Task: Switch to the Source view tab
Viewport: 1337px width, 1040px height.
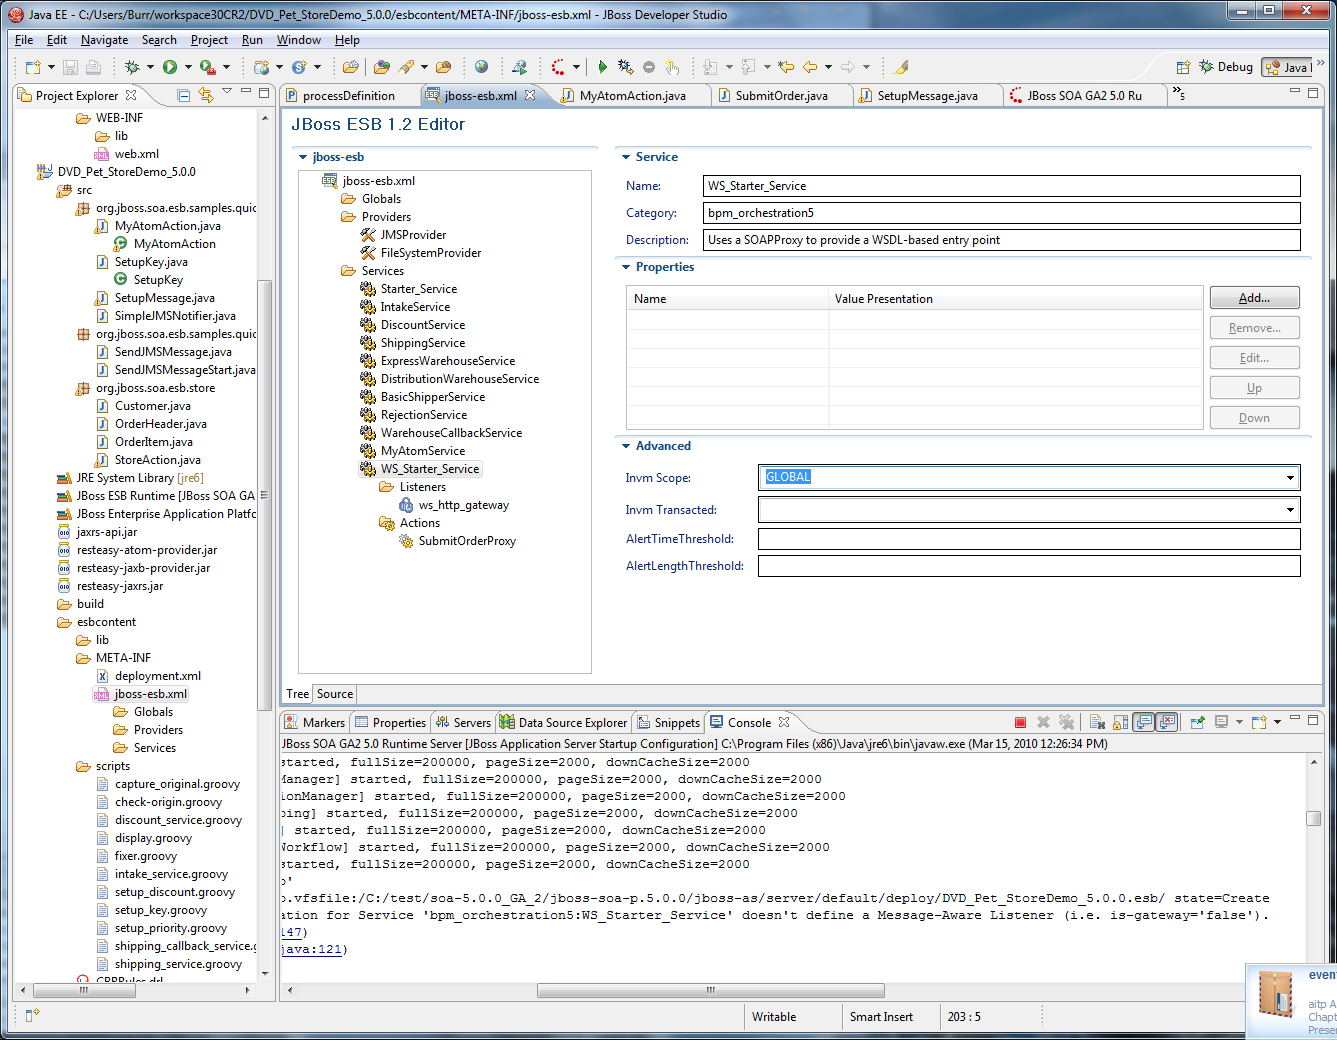Action: tap(335, 694)
